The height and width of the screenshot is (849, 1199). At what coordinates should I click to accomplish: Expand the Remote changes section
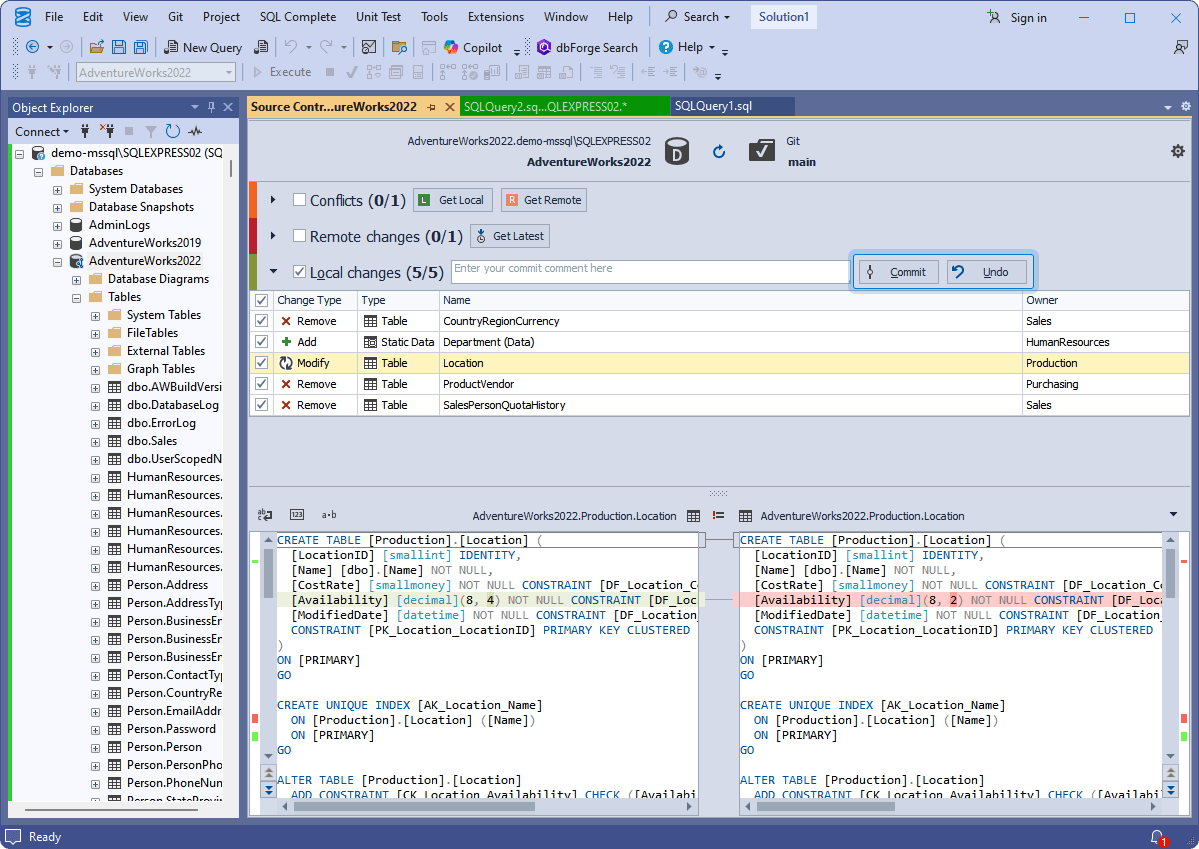click(271, 236)
